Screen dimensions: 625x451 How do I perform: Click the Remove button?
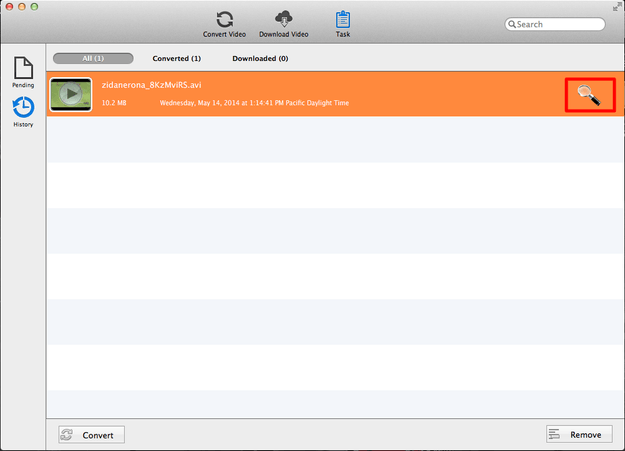[x=579, y=434]
